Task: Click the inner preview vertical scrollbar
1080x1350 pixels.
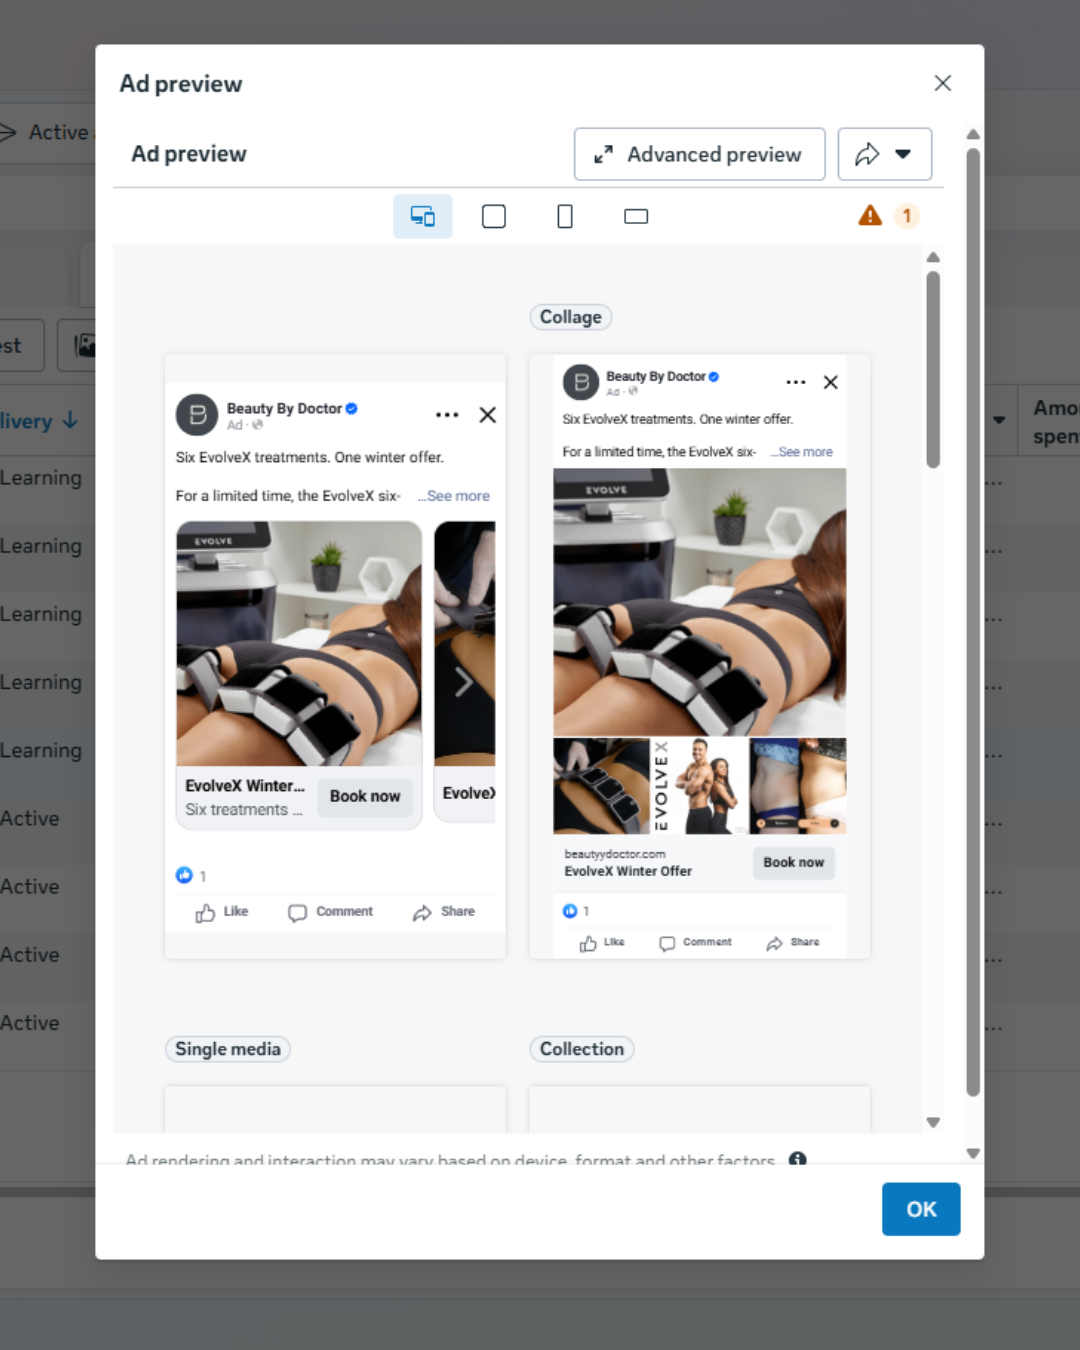Action: pos(933,370)
